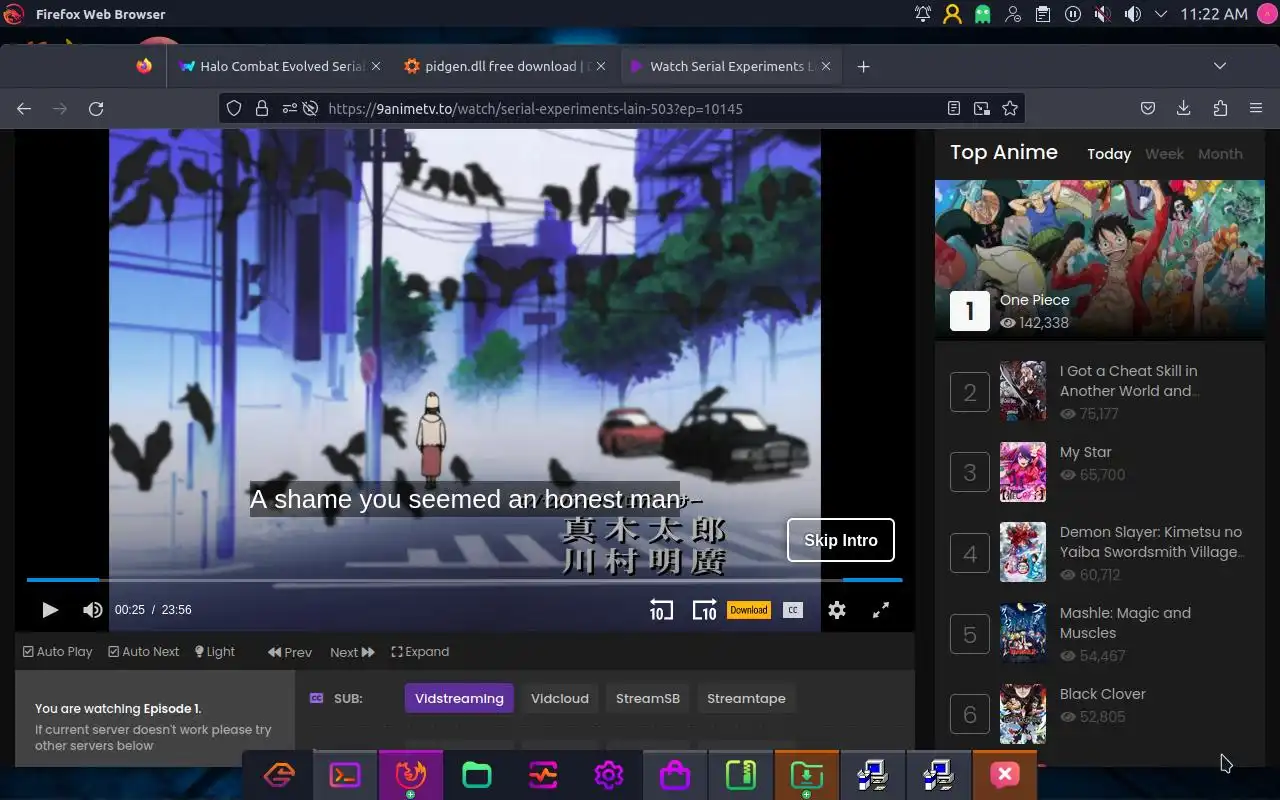Screen dimensions: 1280x800
Task: Switch Top Anime to Month tab
Action: (1220, 154)
